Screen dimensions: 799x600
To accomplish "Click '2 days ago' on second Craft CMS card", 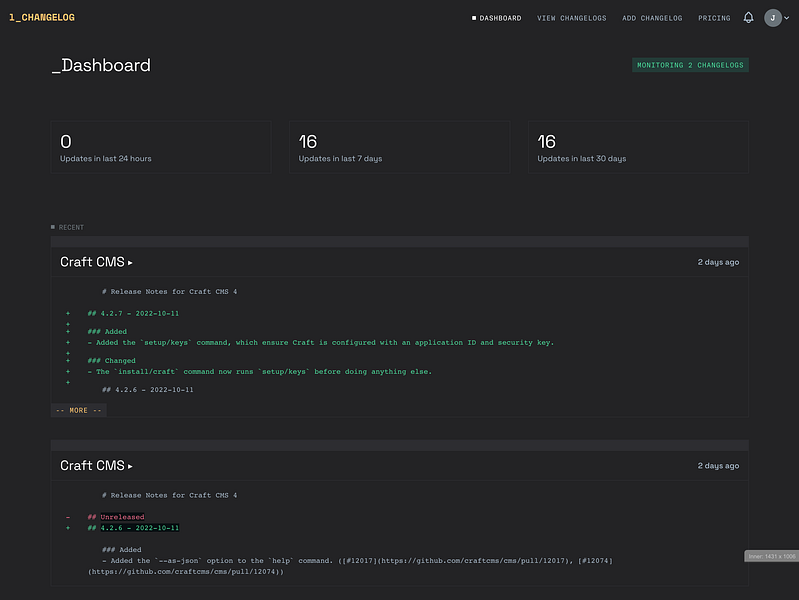I will coord(718,465).
